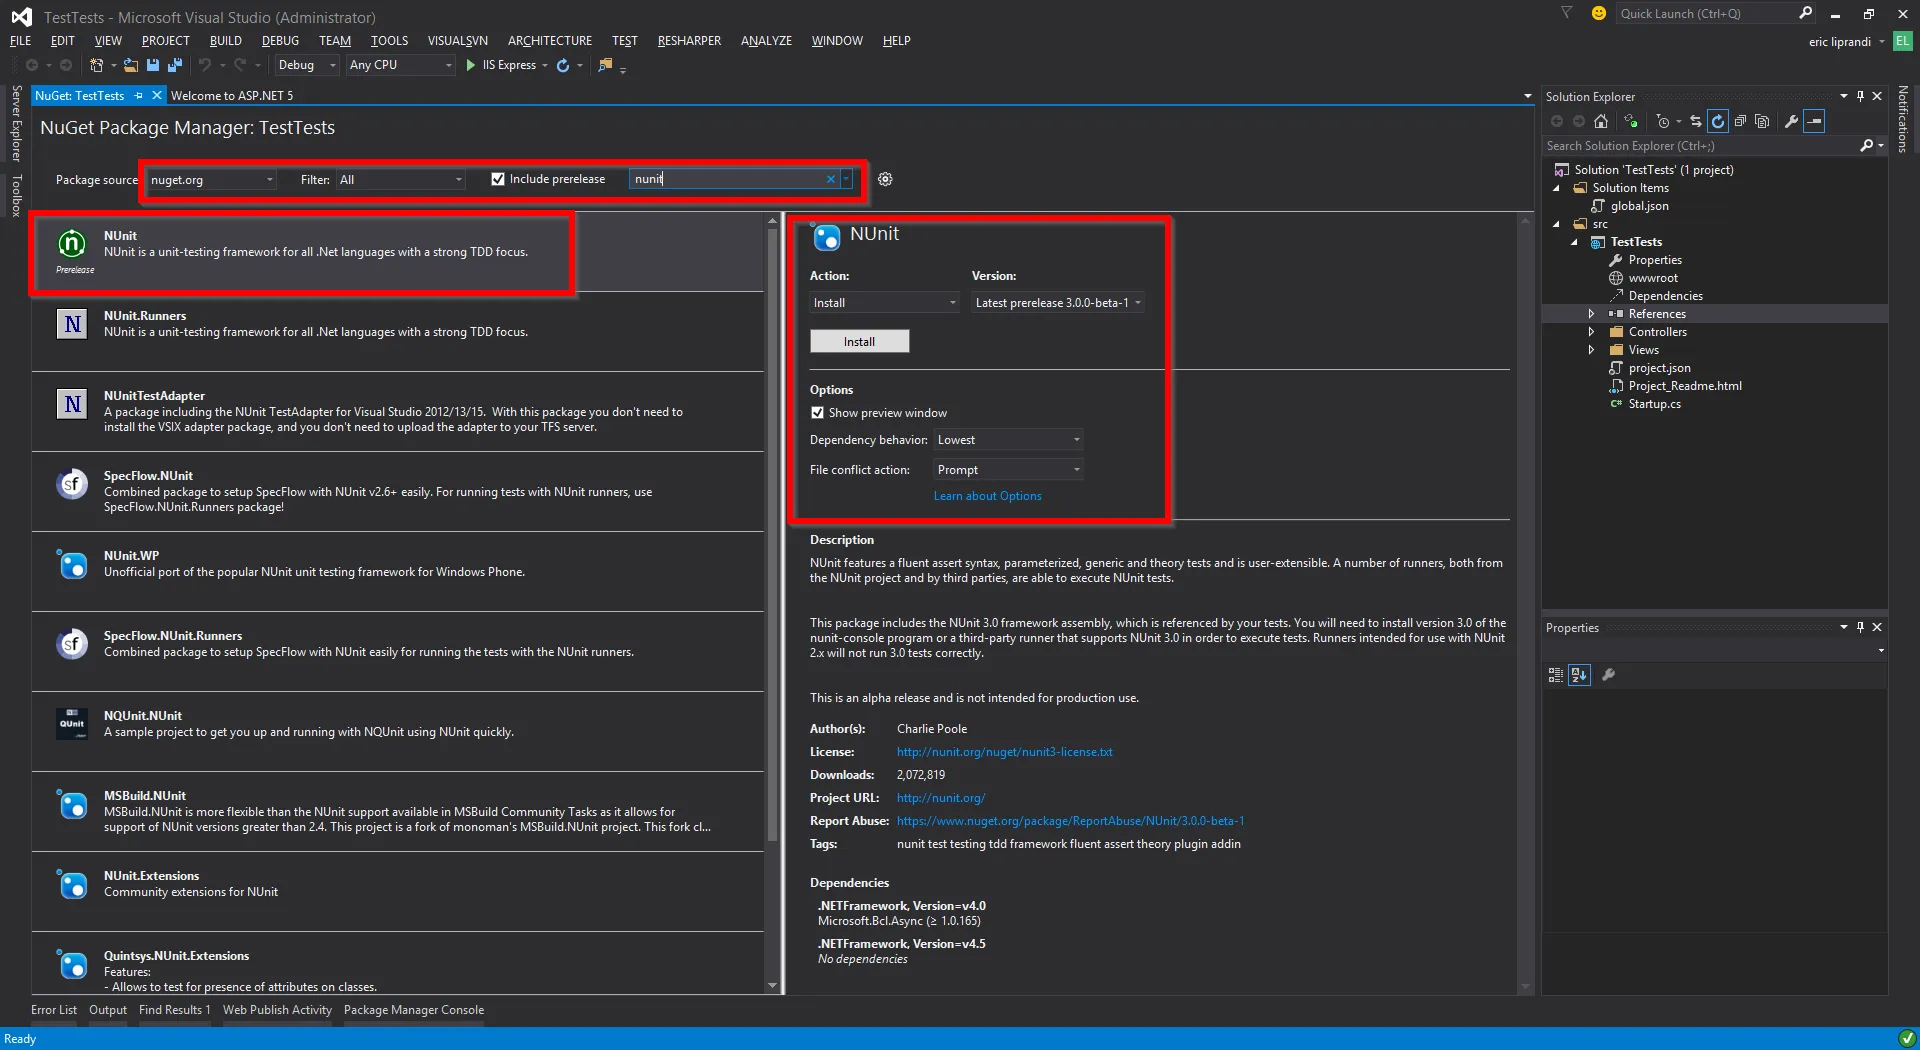Open the Action dropdown showing Install
The image size is (1920, 1050).
click(885, 303)
